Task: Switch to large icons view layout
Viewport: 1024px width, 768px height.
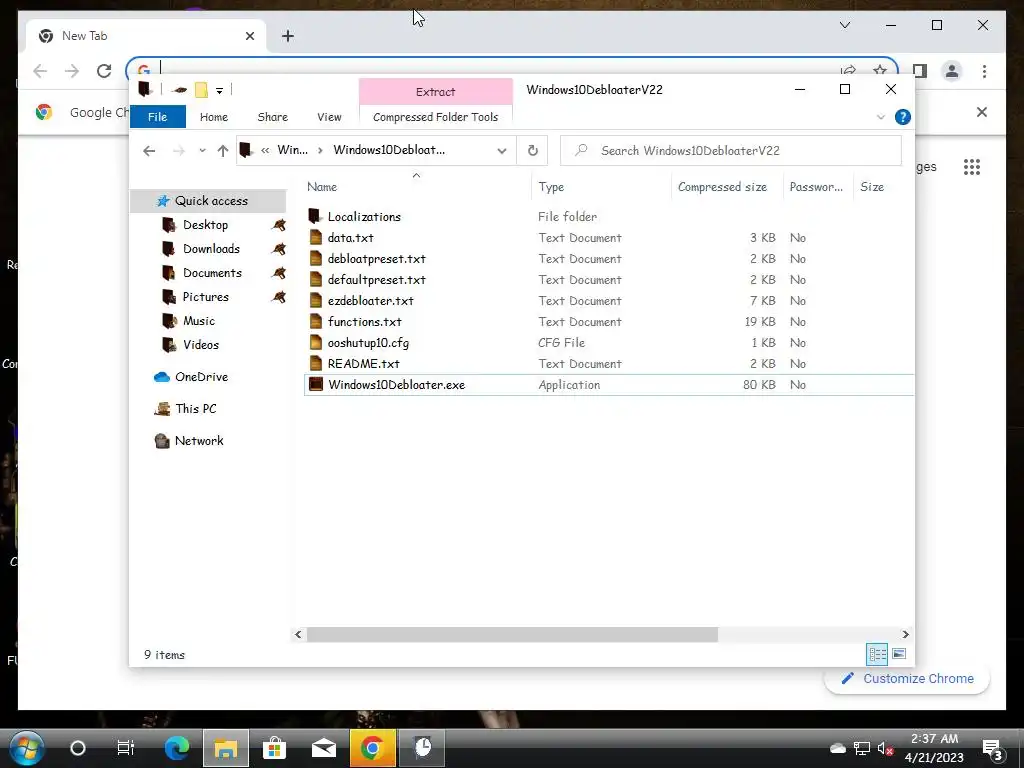Action: coord(899,654)
